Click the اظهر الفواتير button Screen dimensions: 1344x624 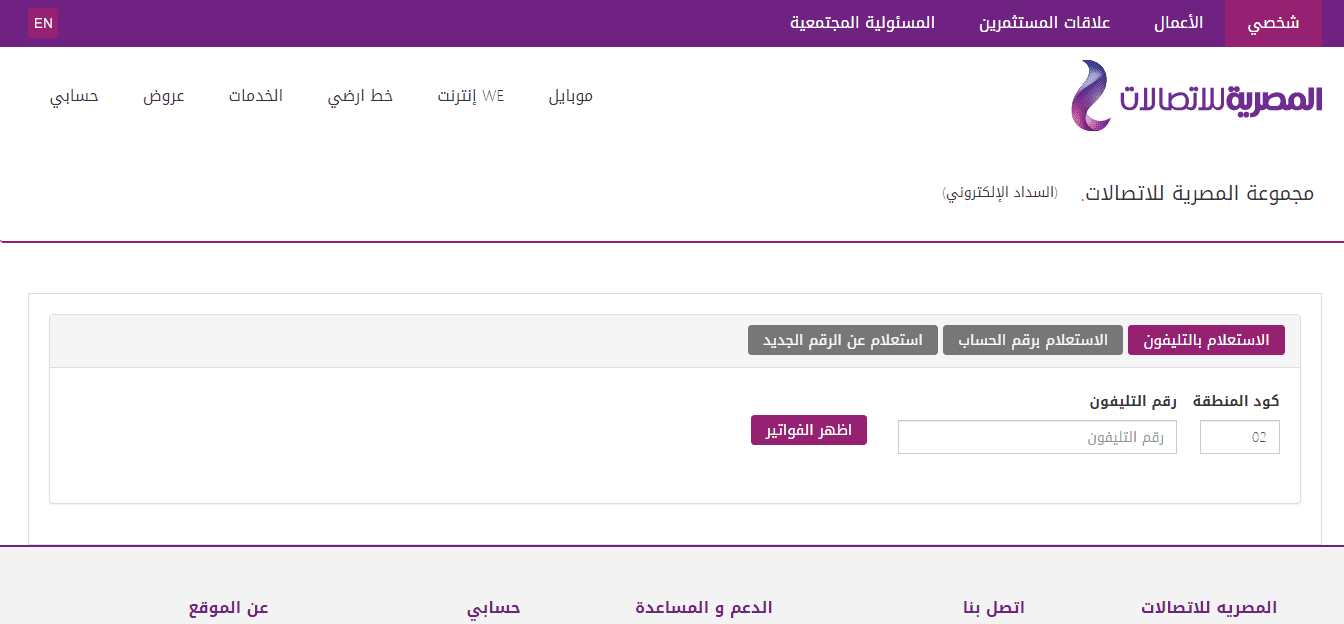[809, 430]
